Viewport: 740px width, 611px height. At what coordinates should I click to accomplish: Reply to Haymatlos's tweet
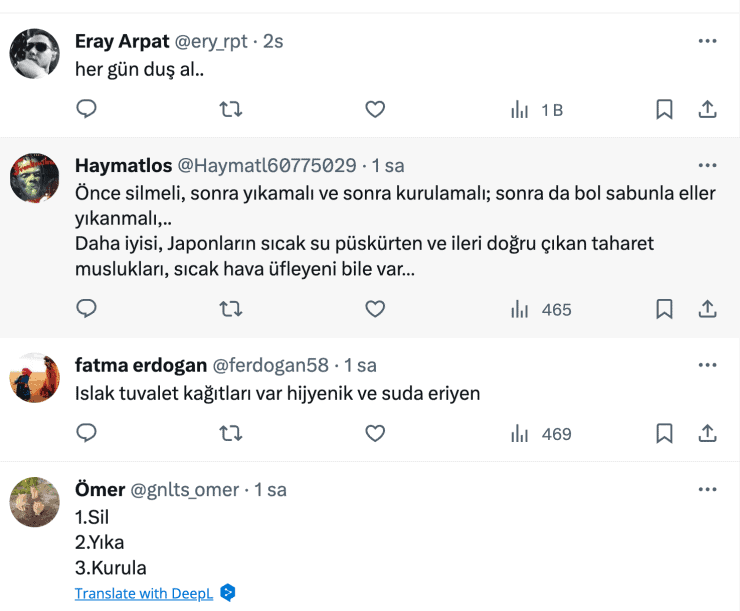point(87,309)
